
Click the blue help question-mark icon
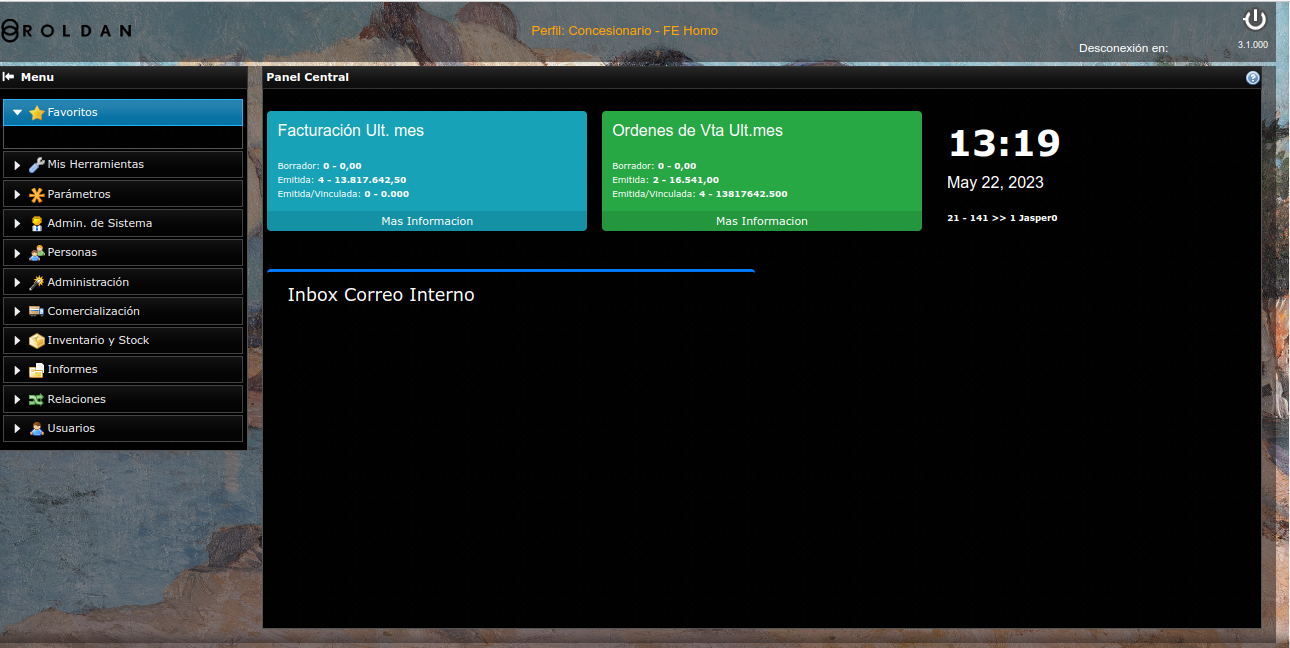1252,78
